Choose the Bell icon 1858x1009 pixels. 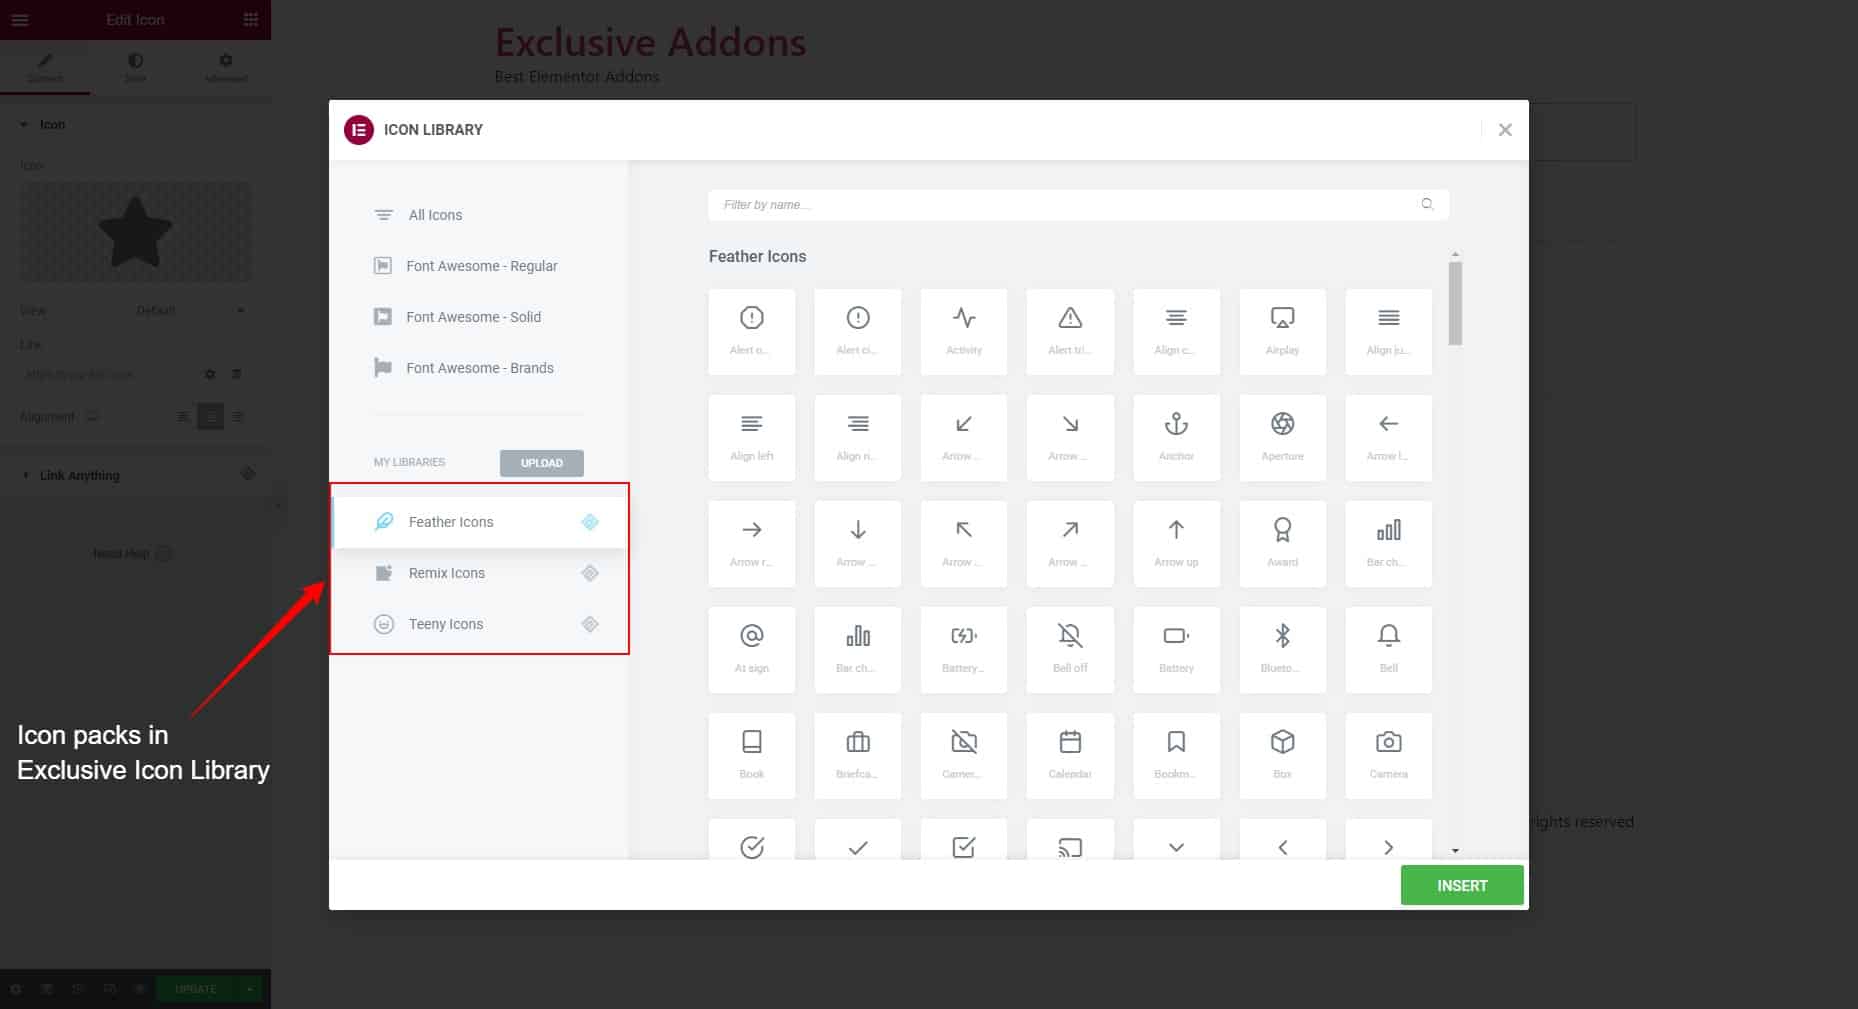[1388, 650]
